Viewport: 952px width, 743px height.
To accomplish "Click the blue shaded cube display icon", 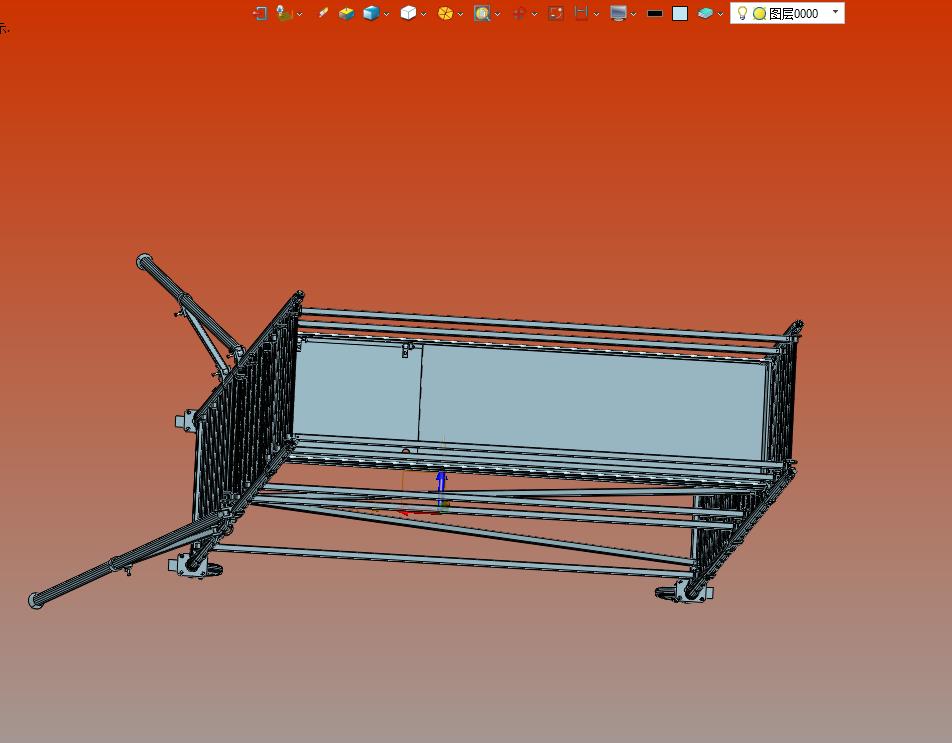I will 371,13.
